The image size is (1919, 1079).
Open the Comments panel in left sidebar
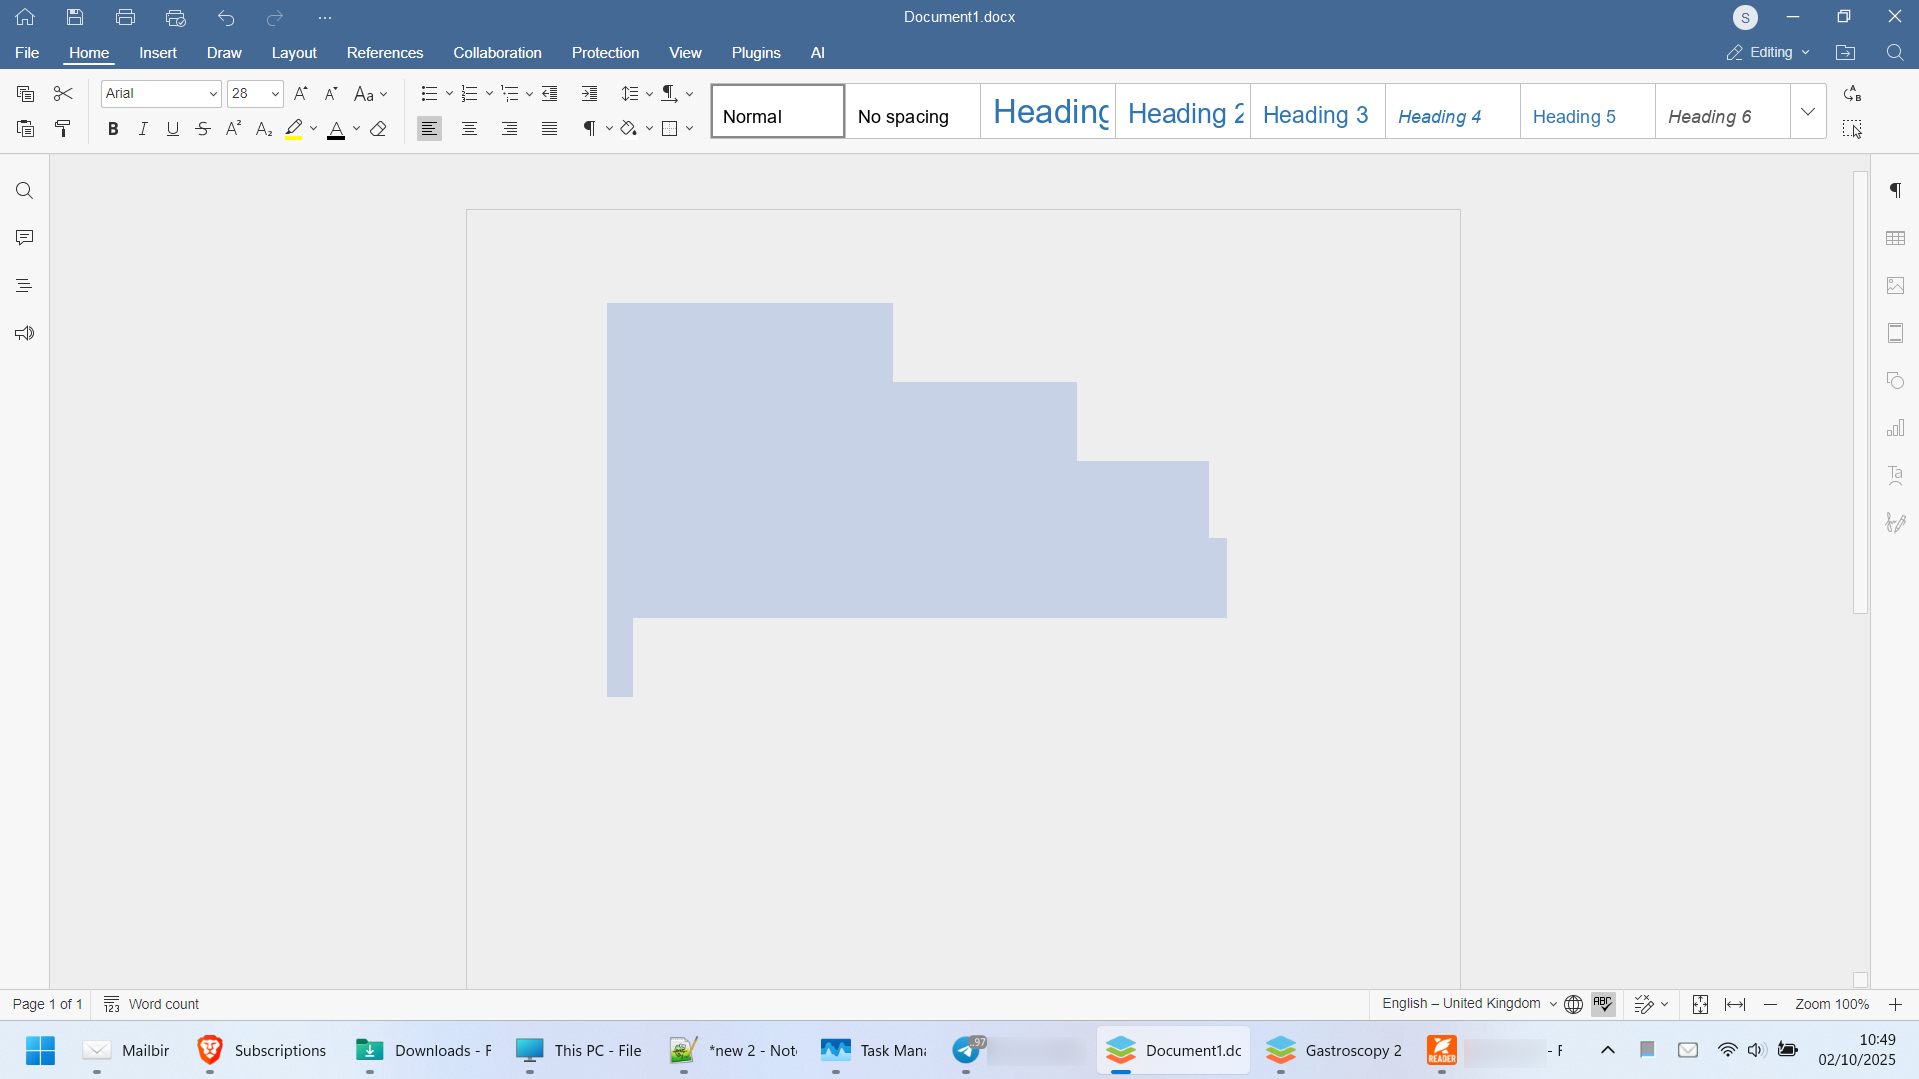click(24, 238)
